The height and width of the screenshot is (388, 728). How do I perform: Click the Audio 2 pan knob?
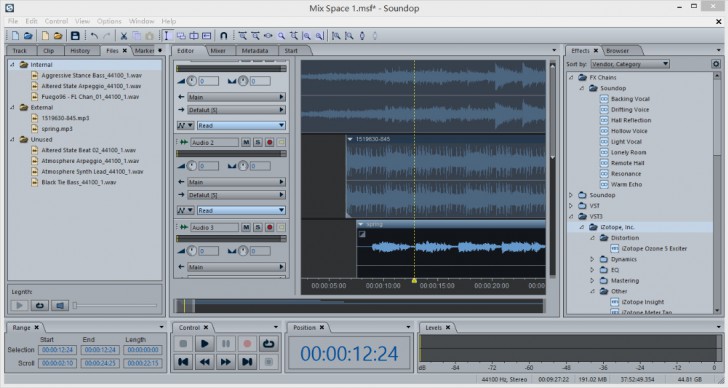pos(243,166)
